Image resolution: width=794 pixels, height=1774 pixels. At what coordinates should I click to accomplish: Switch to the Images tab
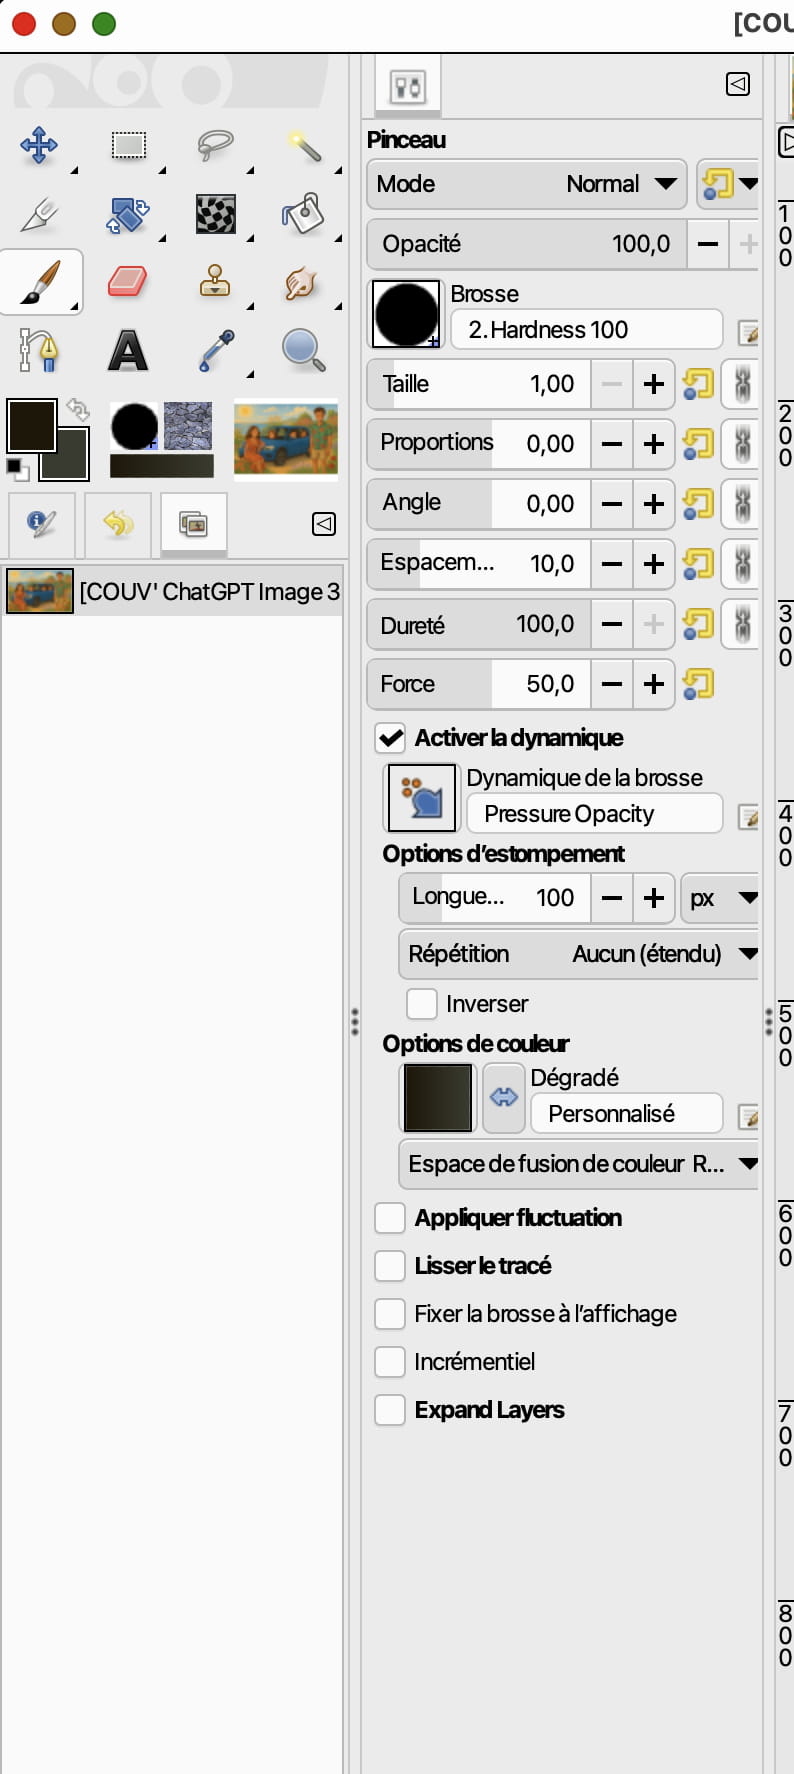click(194, 523)
